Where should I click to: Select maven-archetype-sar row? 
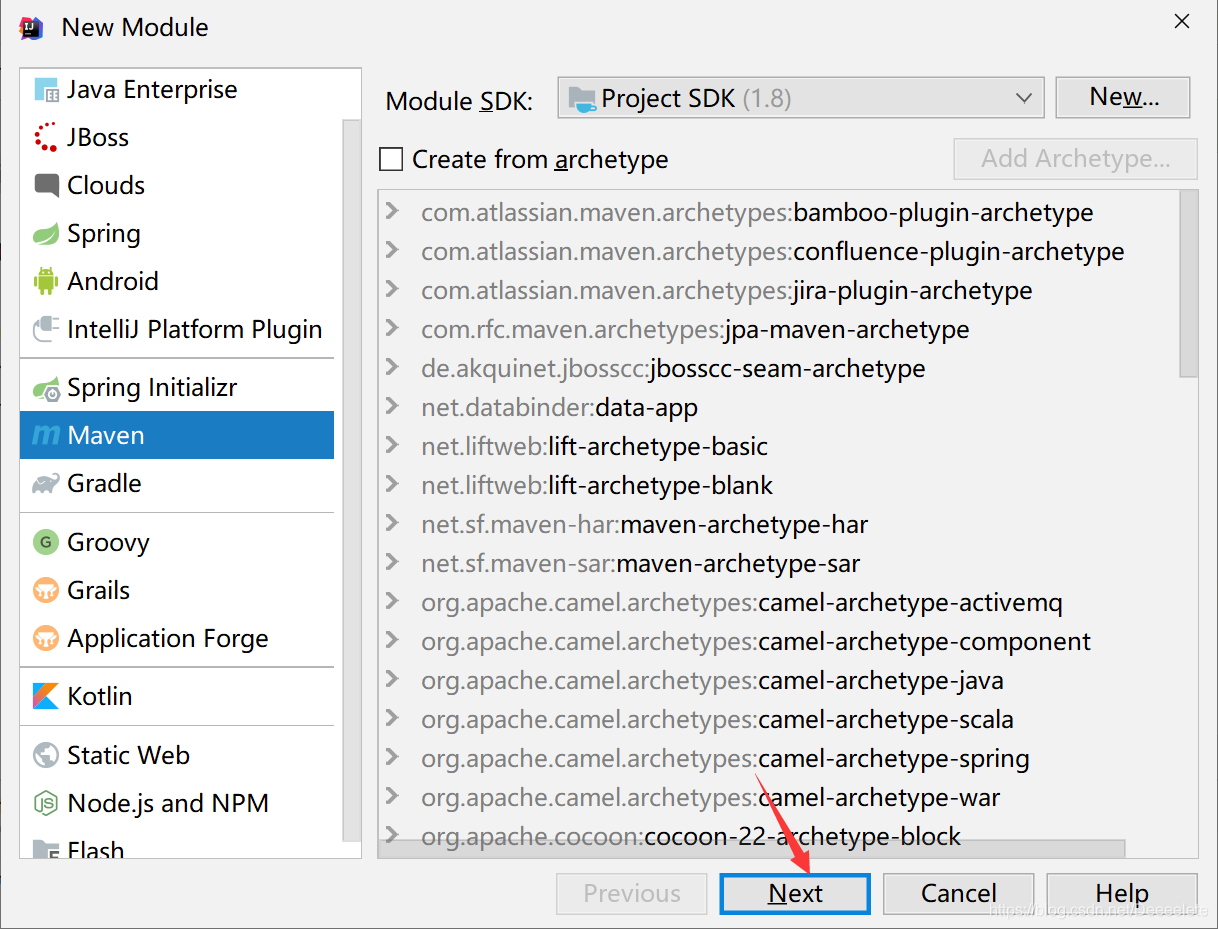pyautogui.click(x=778, y=563)
